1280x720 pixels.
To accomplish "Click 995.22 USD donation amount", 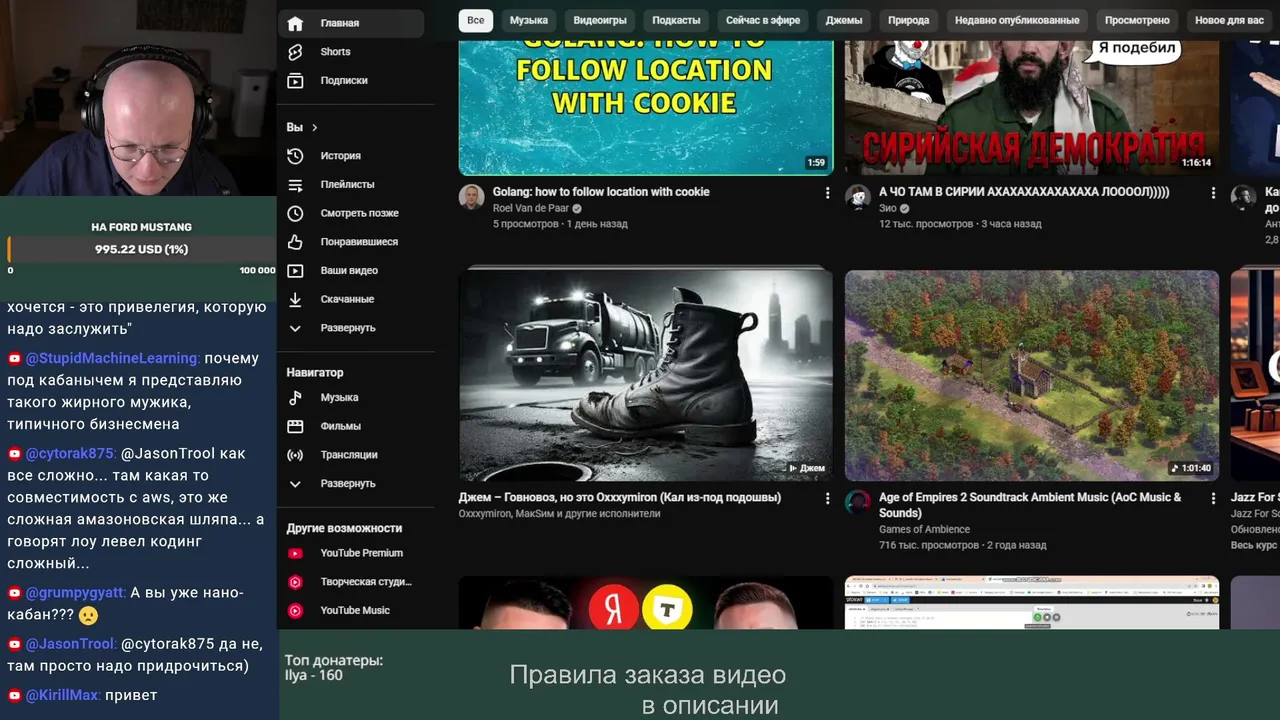I will tap(141, 249).
